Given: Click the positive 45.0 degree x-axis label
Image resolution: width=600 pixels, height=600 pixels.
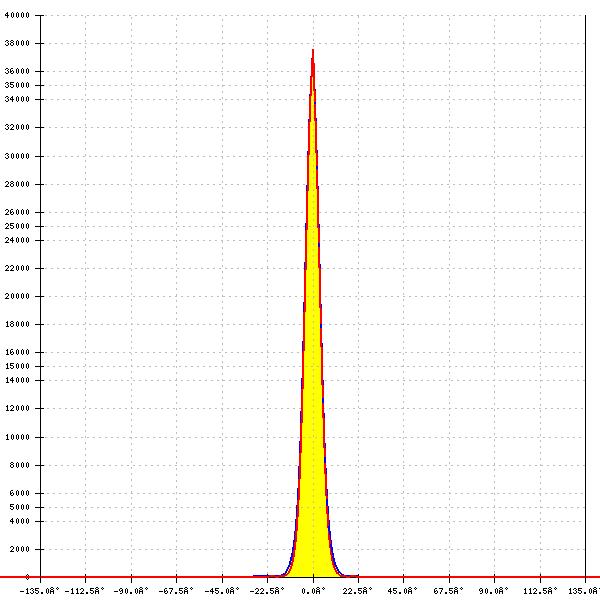Looking at the screenshot, I should [403, 591].
